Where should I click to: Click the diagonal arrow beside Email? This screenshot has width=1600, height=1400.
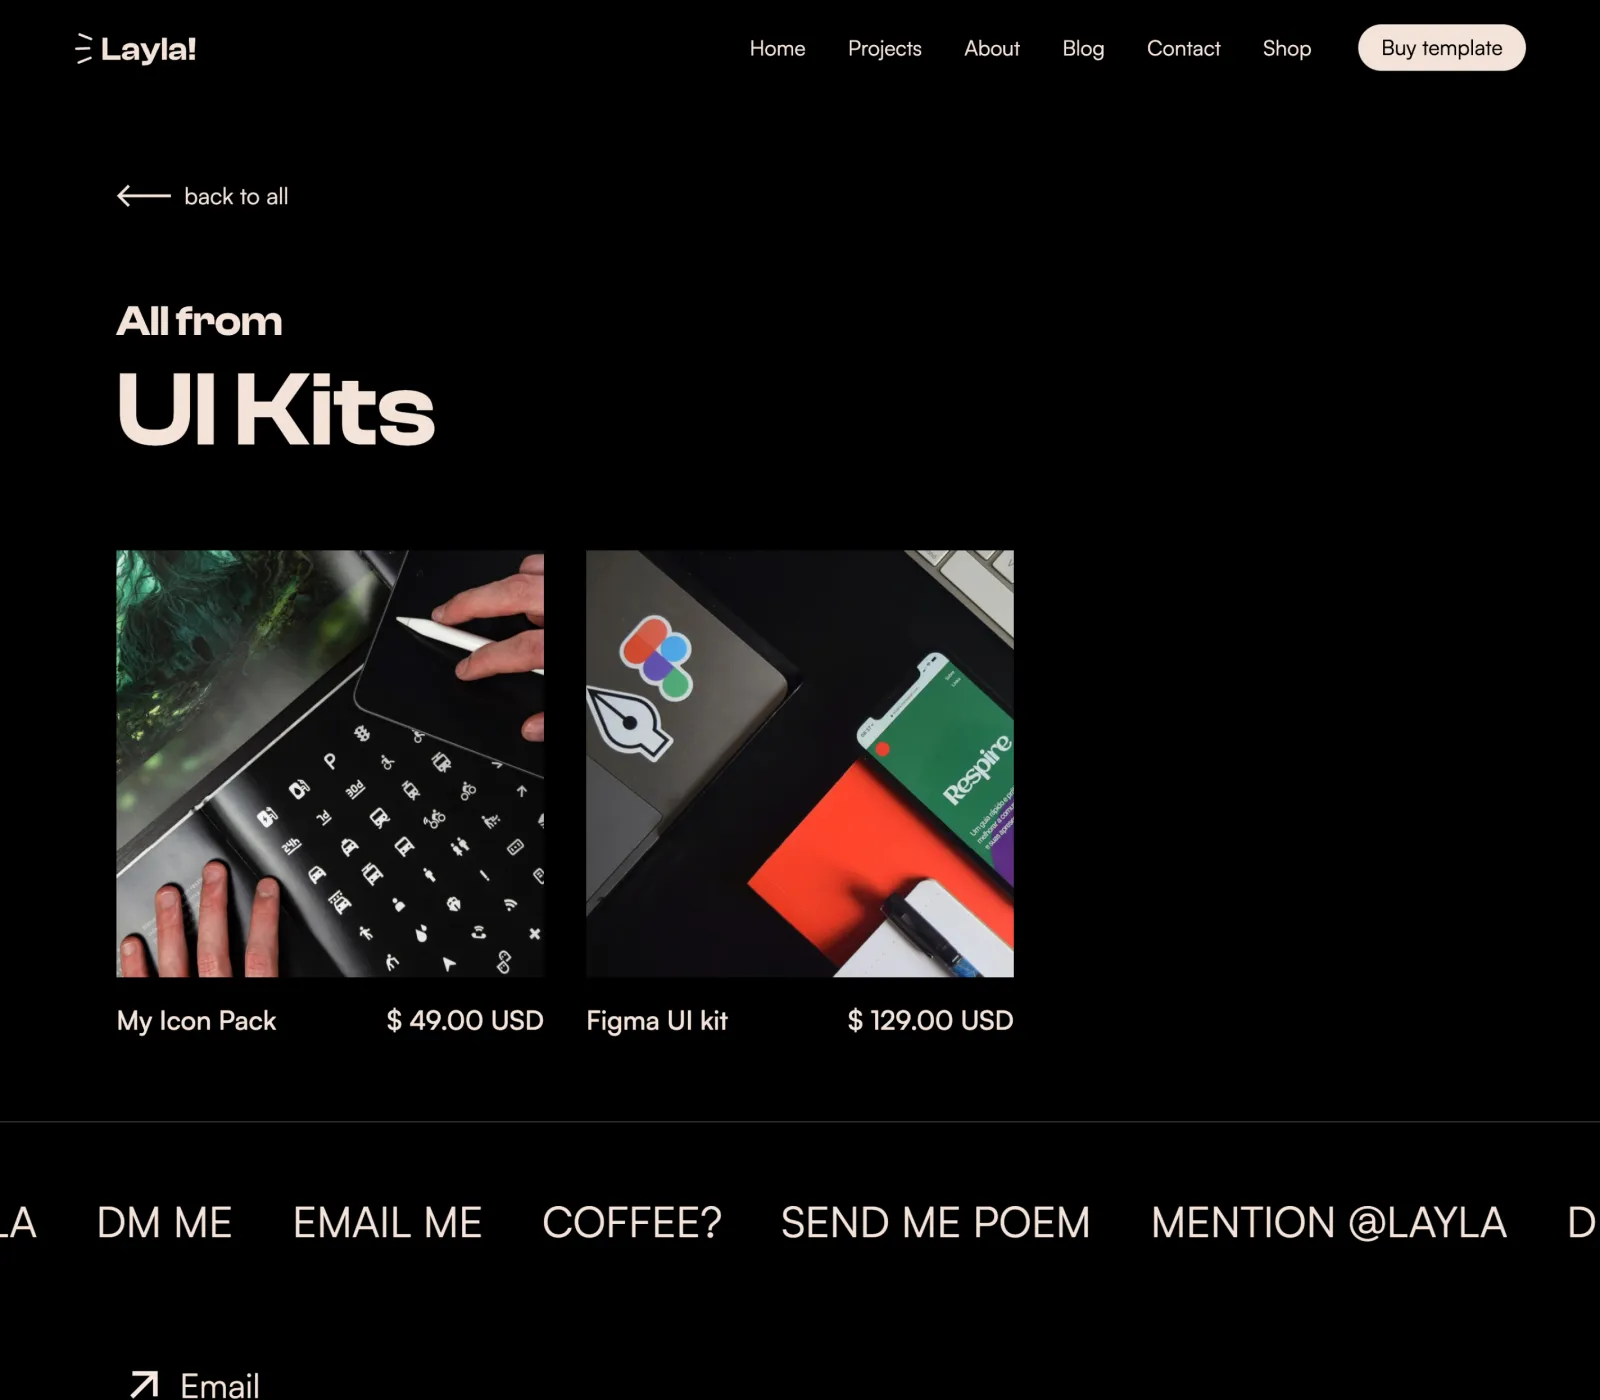click(144, 1385)
